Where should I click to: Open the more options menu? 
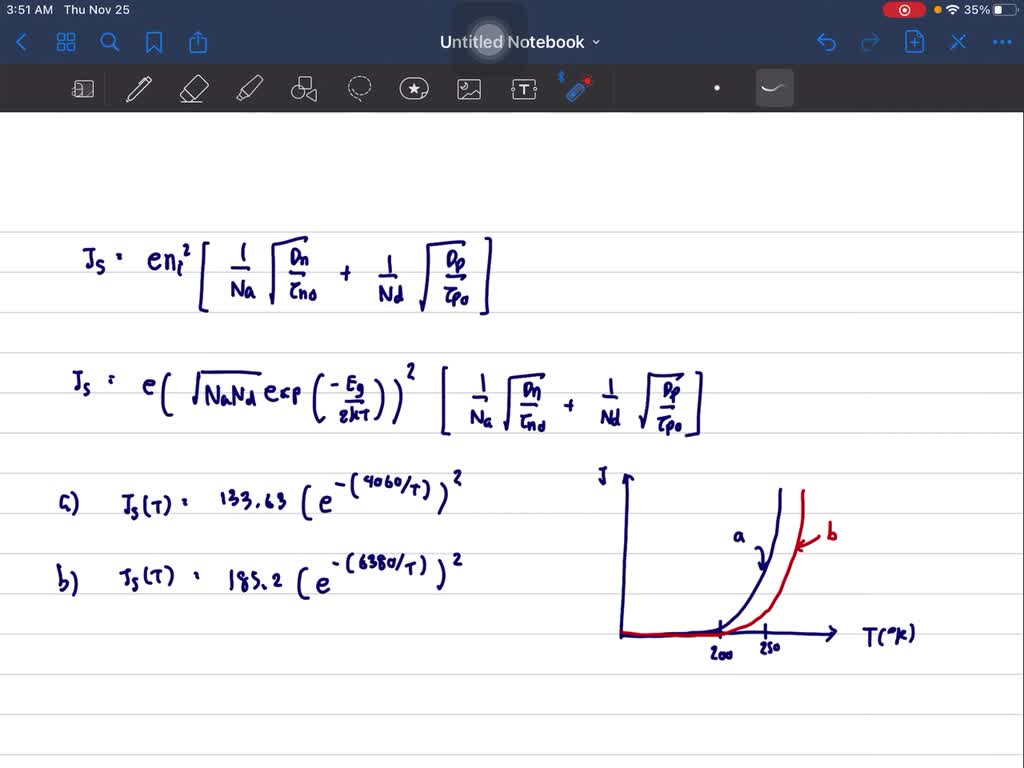(x=1002, y=42)
